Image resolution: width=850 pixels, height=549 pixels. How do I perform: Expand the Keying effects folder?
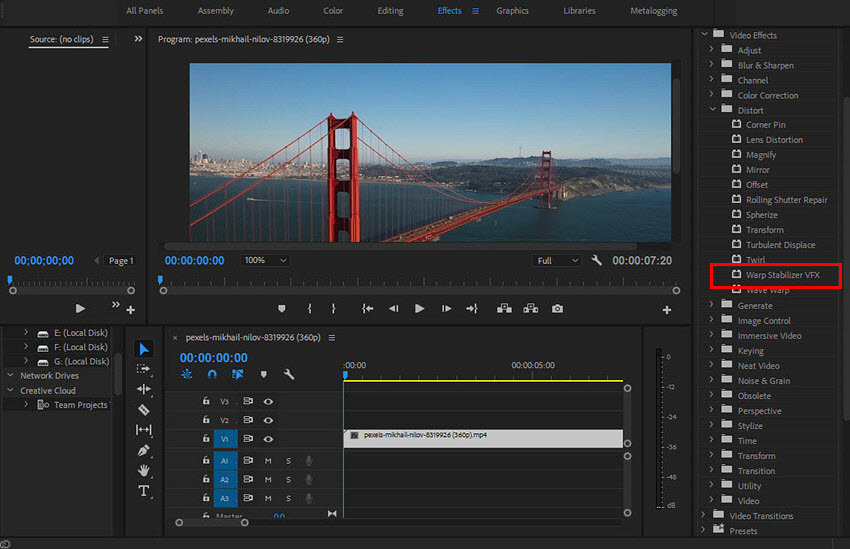click(712, 350)
